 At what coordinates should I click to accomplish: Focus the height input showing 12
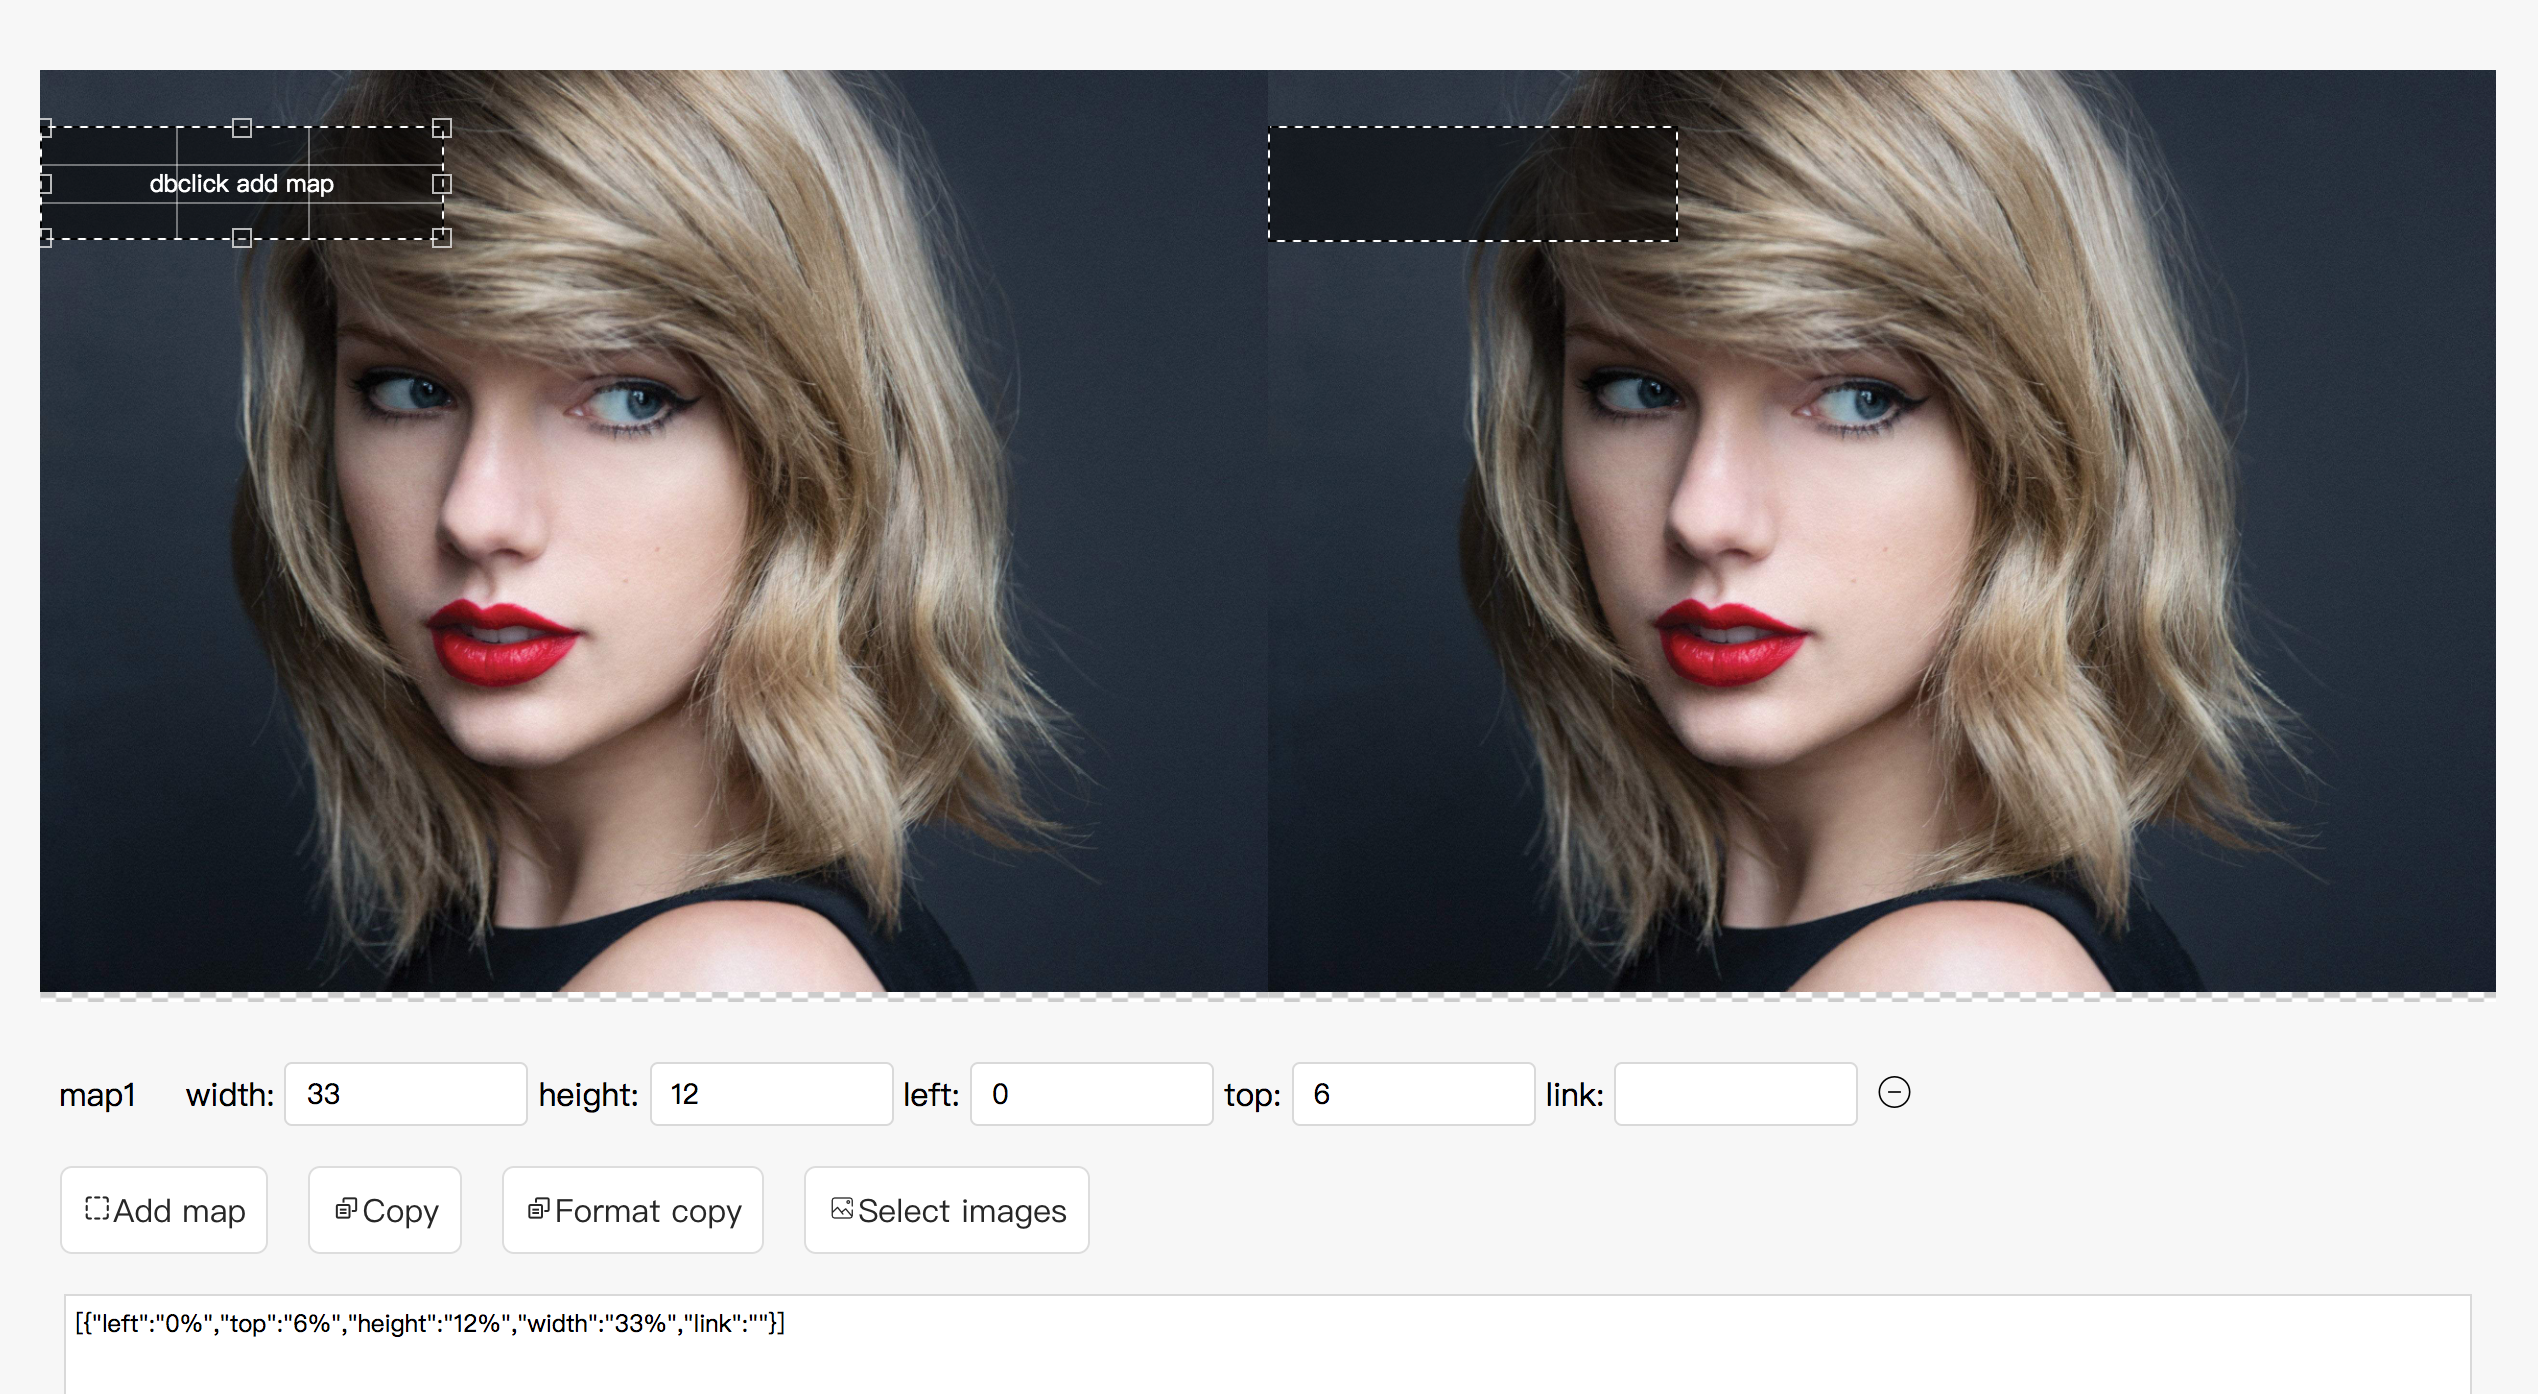(x=771, y=1094)
